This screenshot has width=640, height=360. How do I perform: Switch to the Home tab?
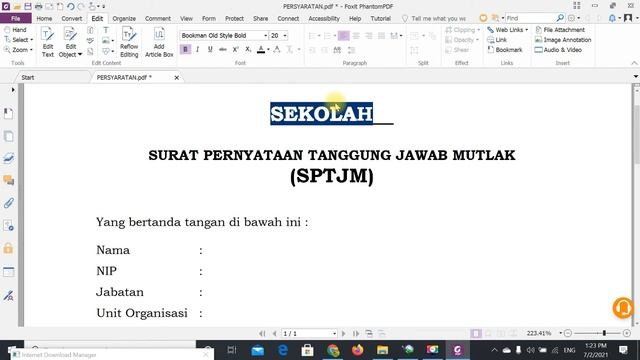[44, 18]
